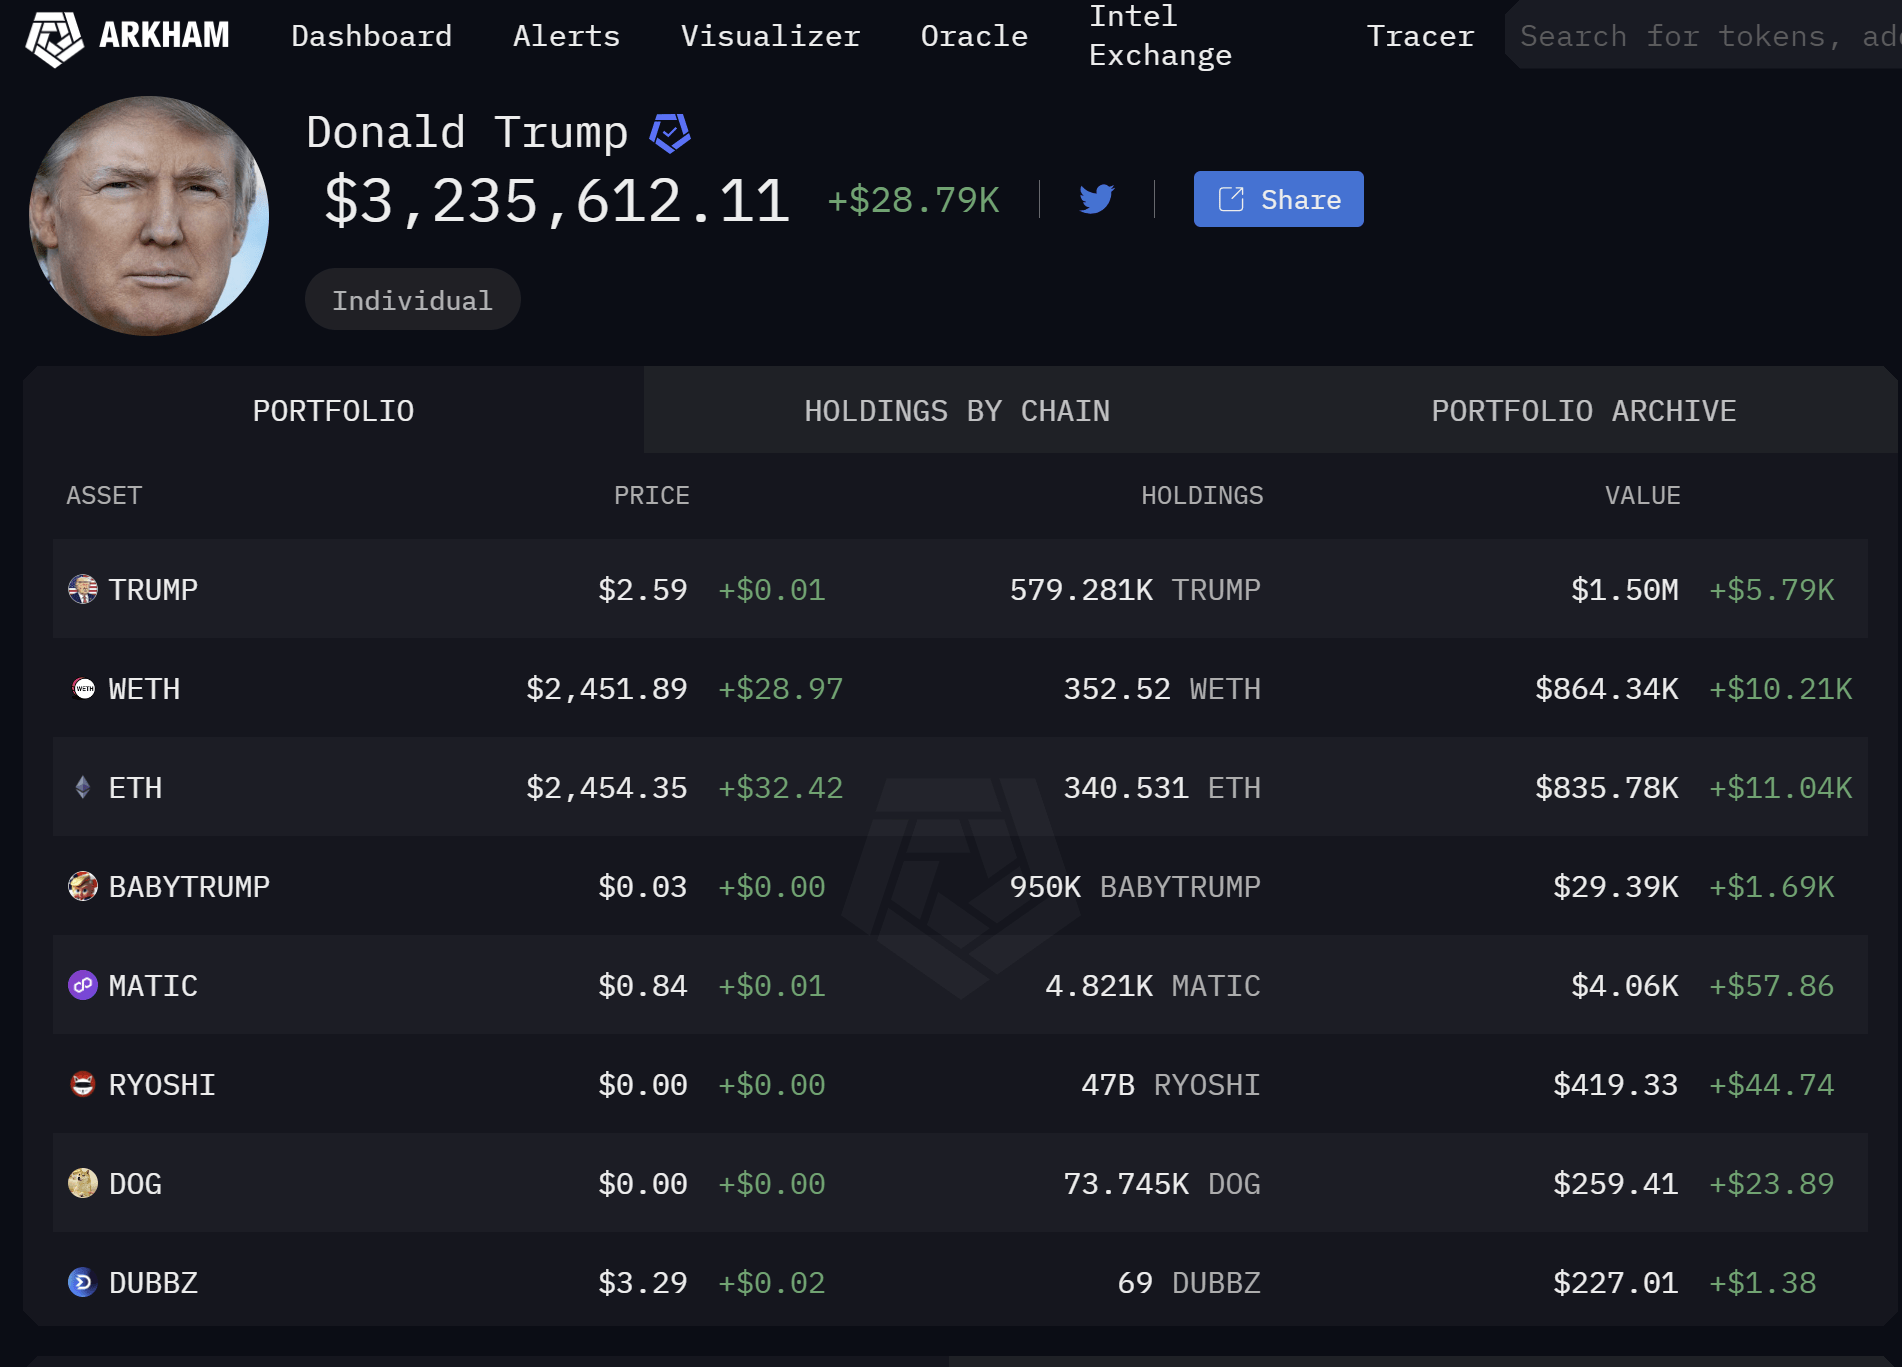Select the MATIC token icon
The image size is (1902, 1367).
point(82,985)
